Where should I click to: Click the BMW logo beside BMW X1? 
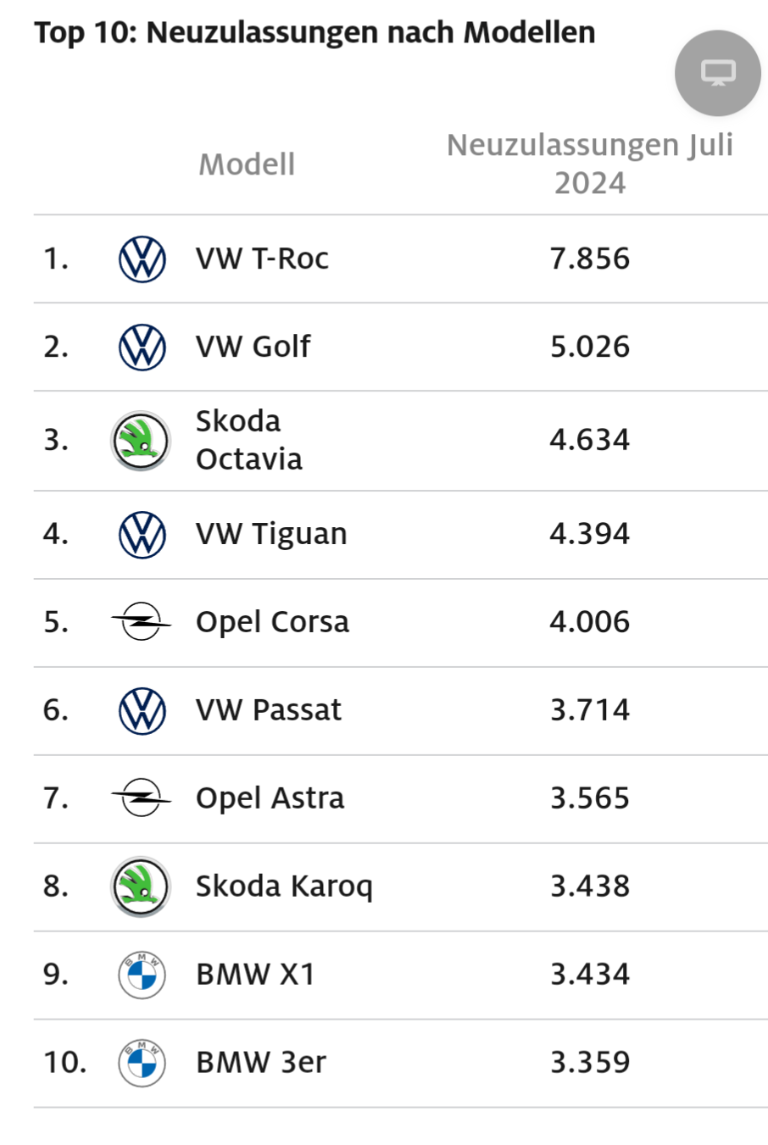[x=141, y=973]
